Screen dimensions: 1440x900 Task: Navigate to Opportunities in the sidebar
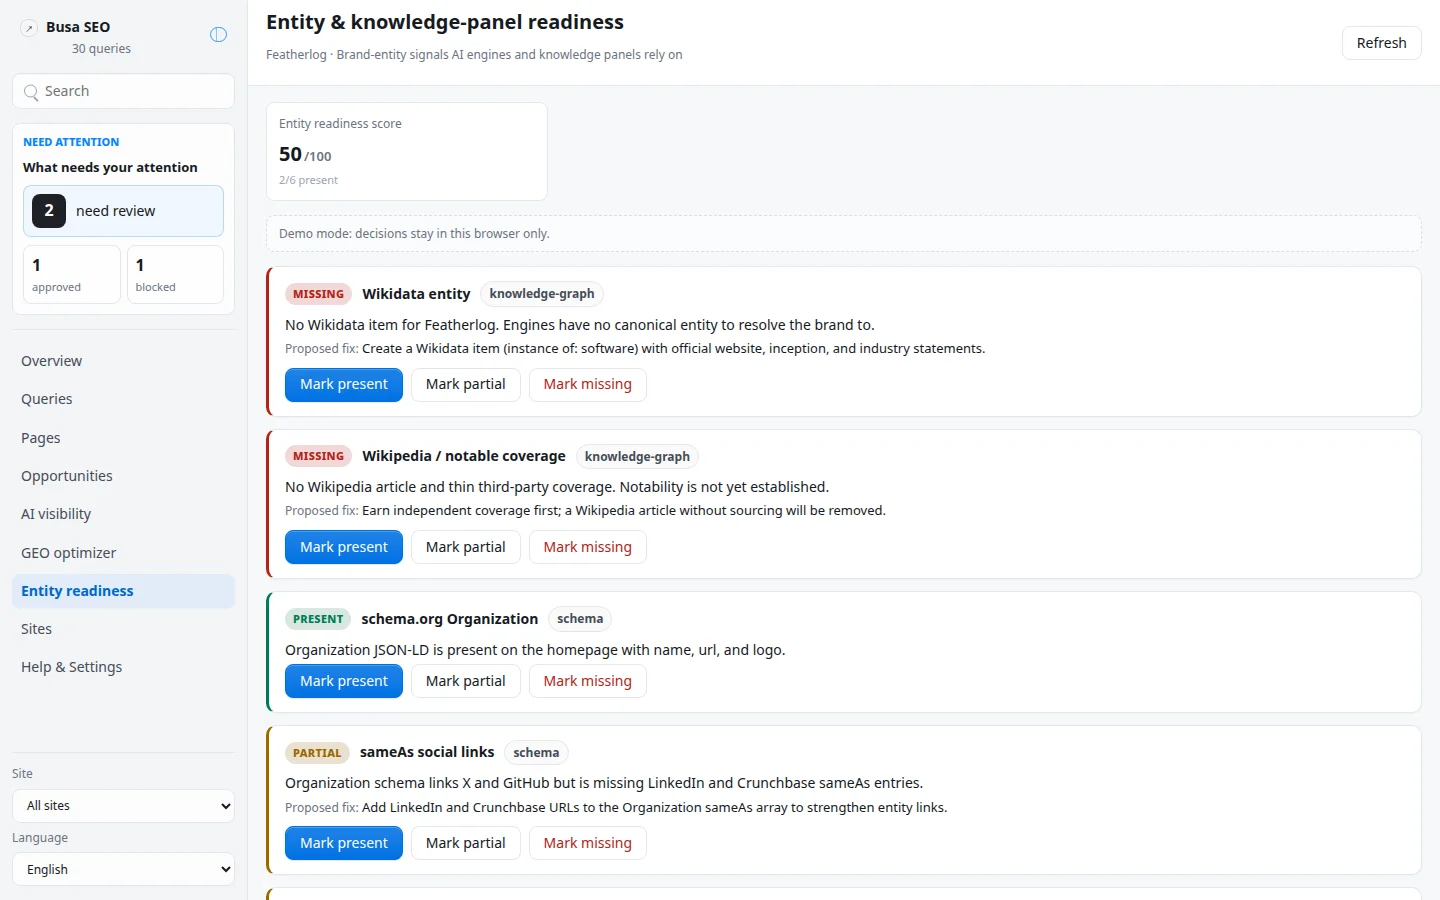pyautogui.click(x=67, y=476)
